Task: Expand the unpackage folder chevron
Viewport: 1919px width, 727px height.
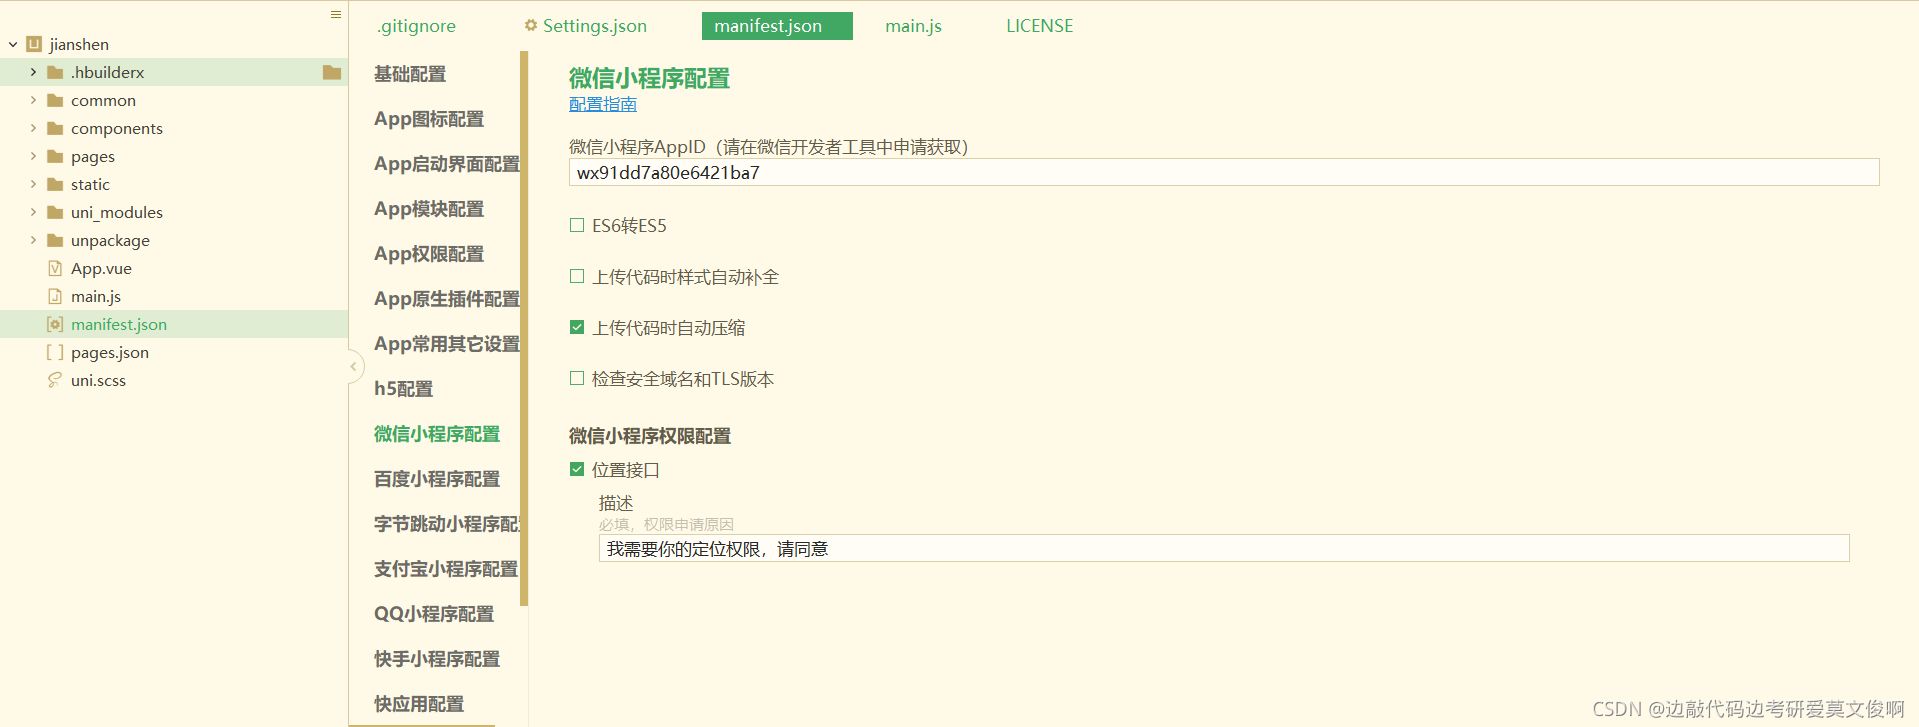Action: pyautogui.click(x=33, y=240)
